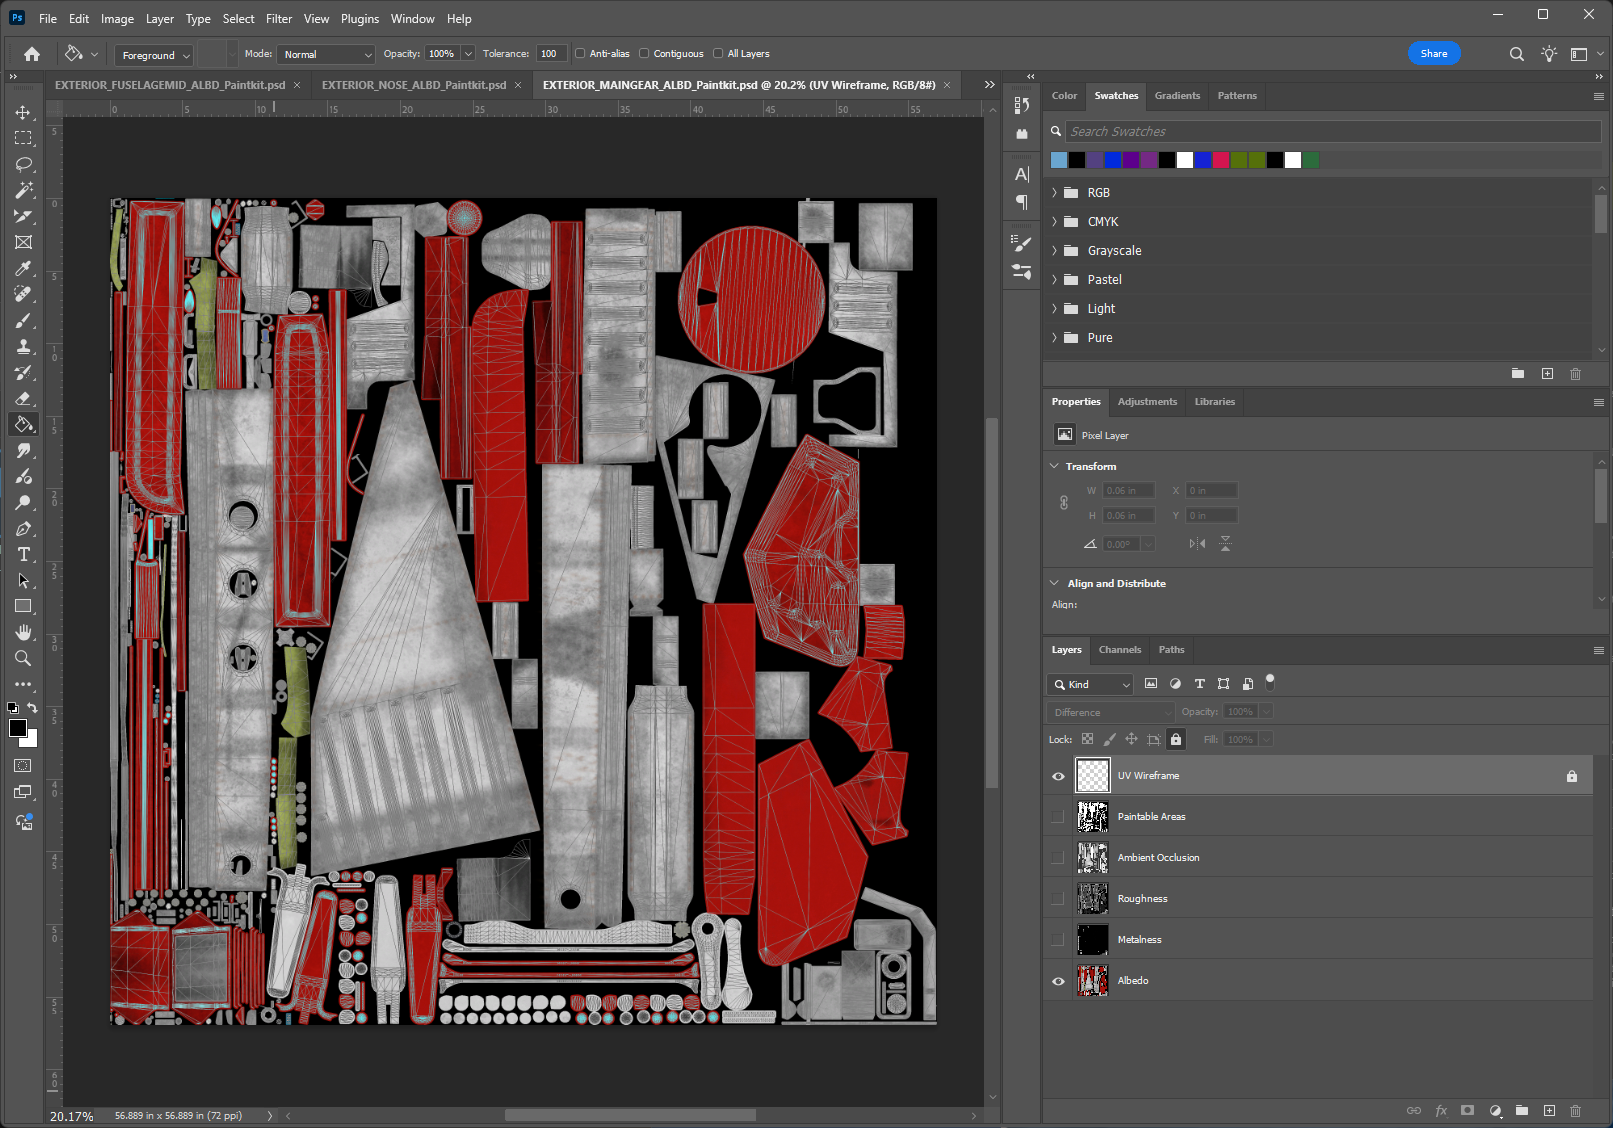Show the Roughness layer
1613x1128 pixels.
(1058, 899)
